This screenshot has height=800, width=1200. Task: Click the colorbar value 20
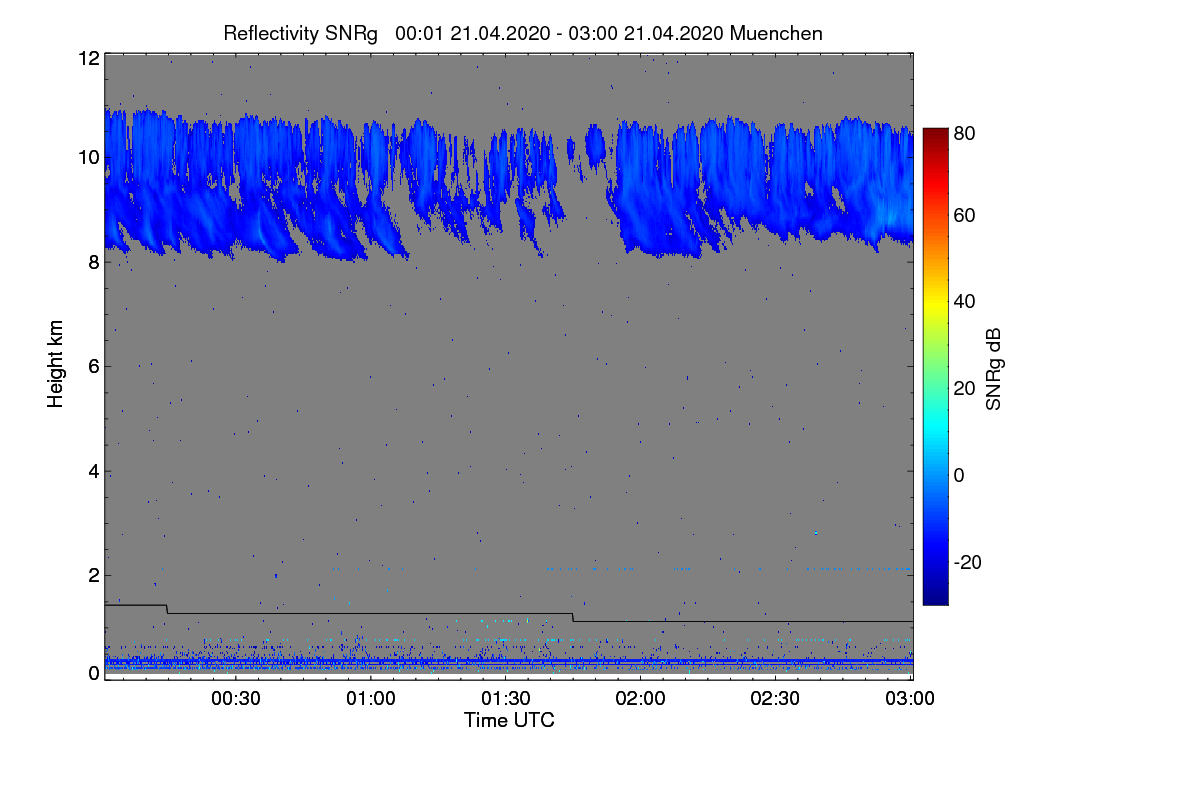(964, 389)
